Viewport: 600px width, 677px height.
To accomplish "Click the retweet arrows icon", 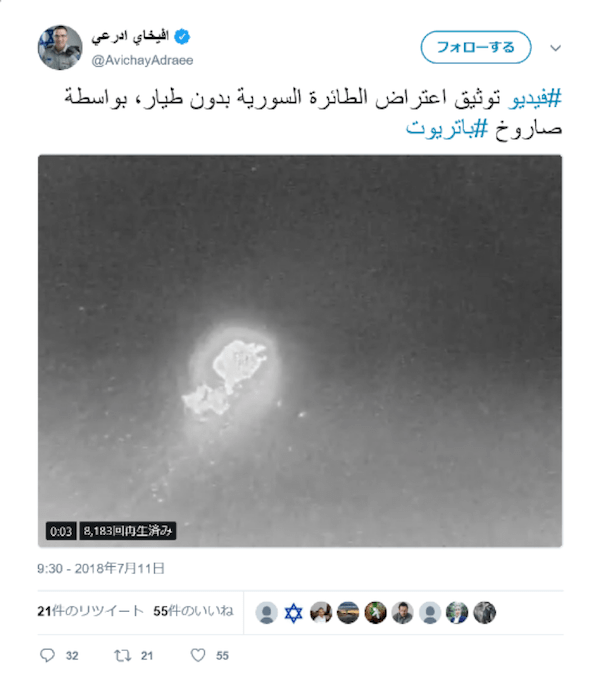I will tap(123, 656).
